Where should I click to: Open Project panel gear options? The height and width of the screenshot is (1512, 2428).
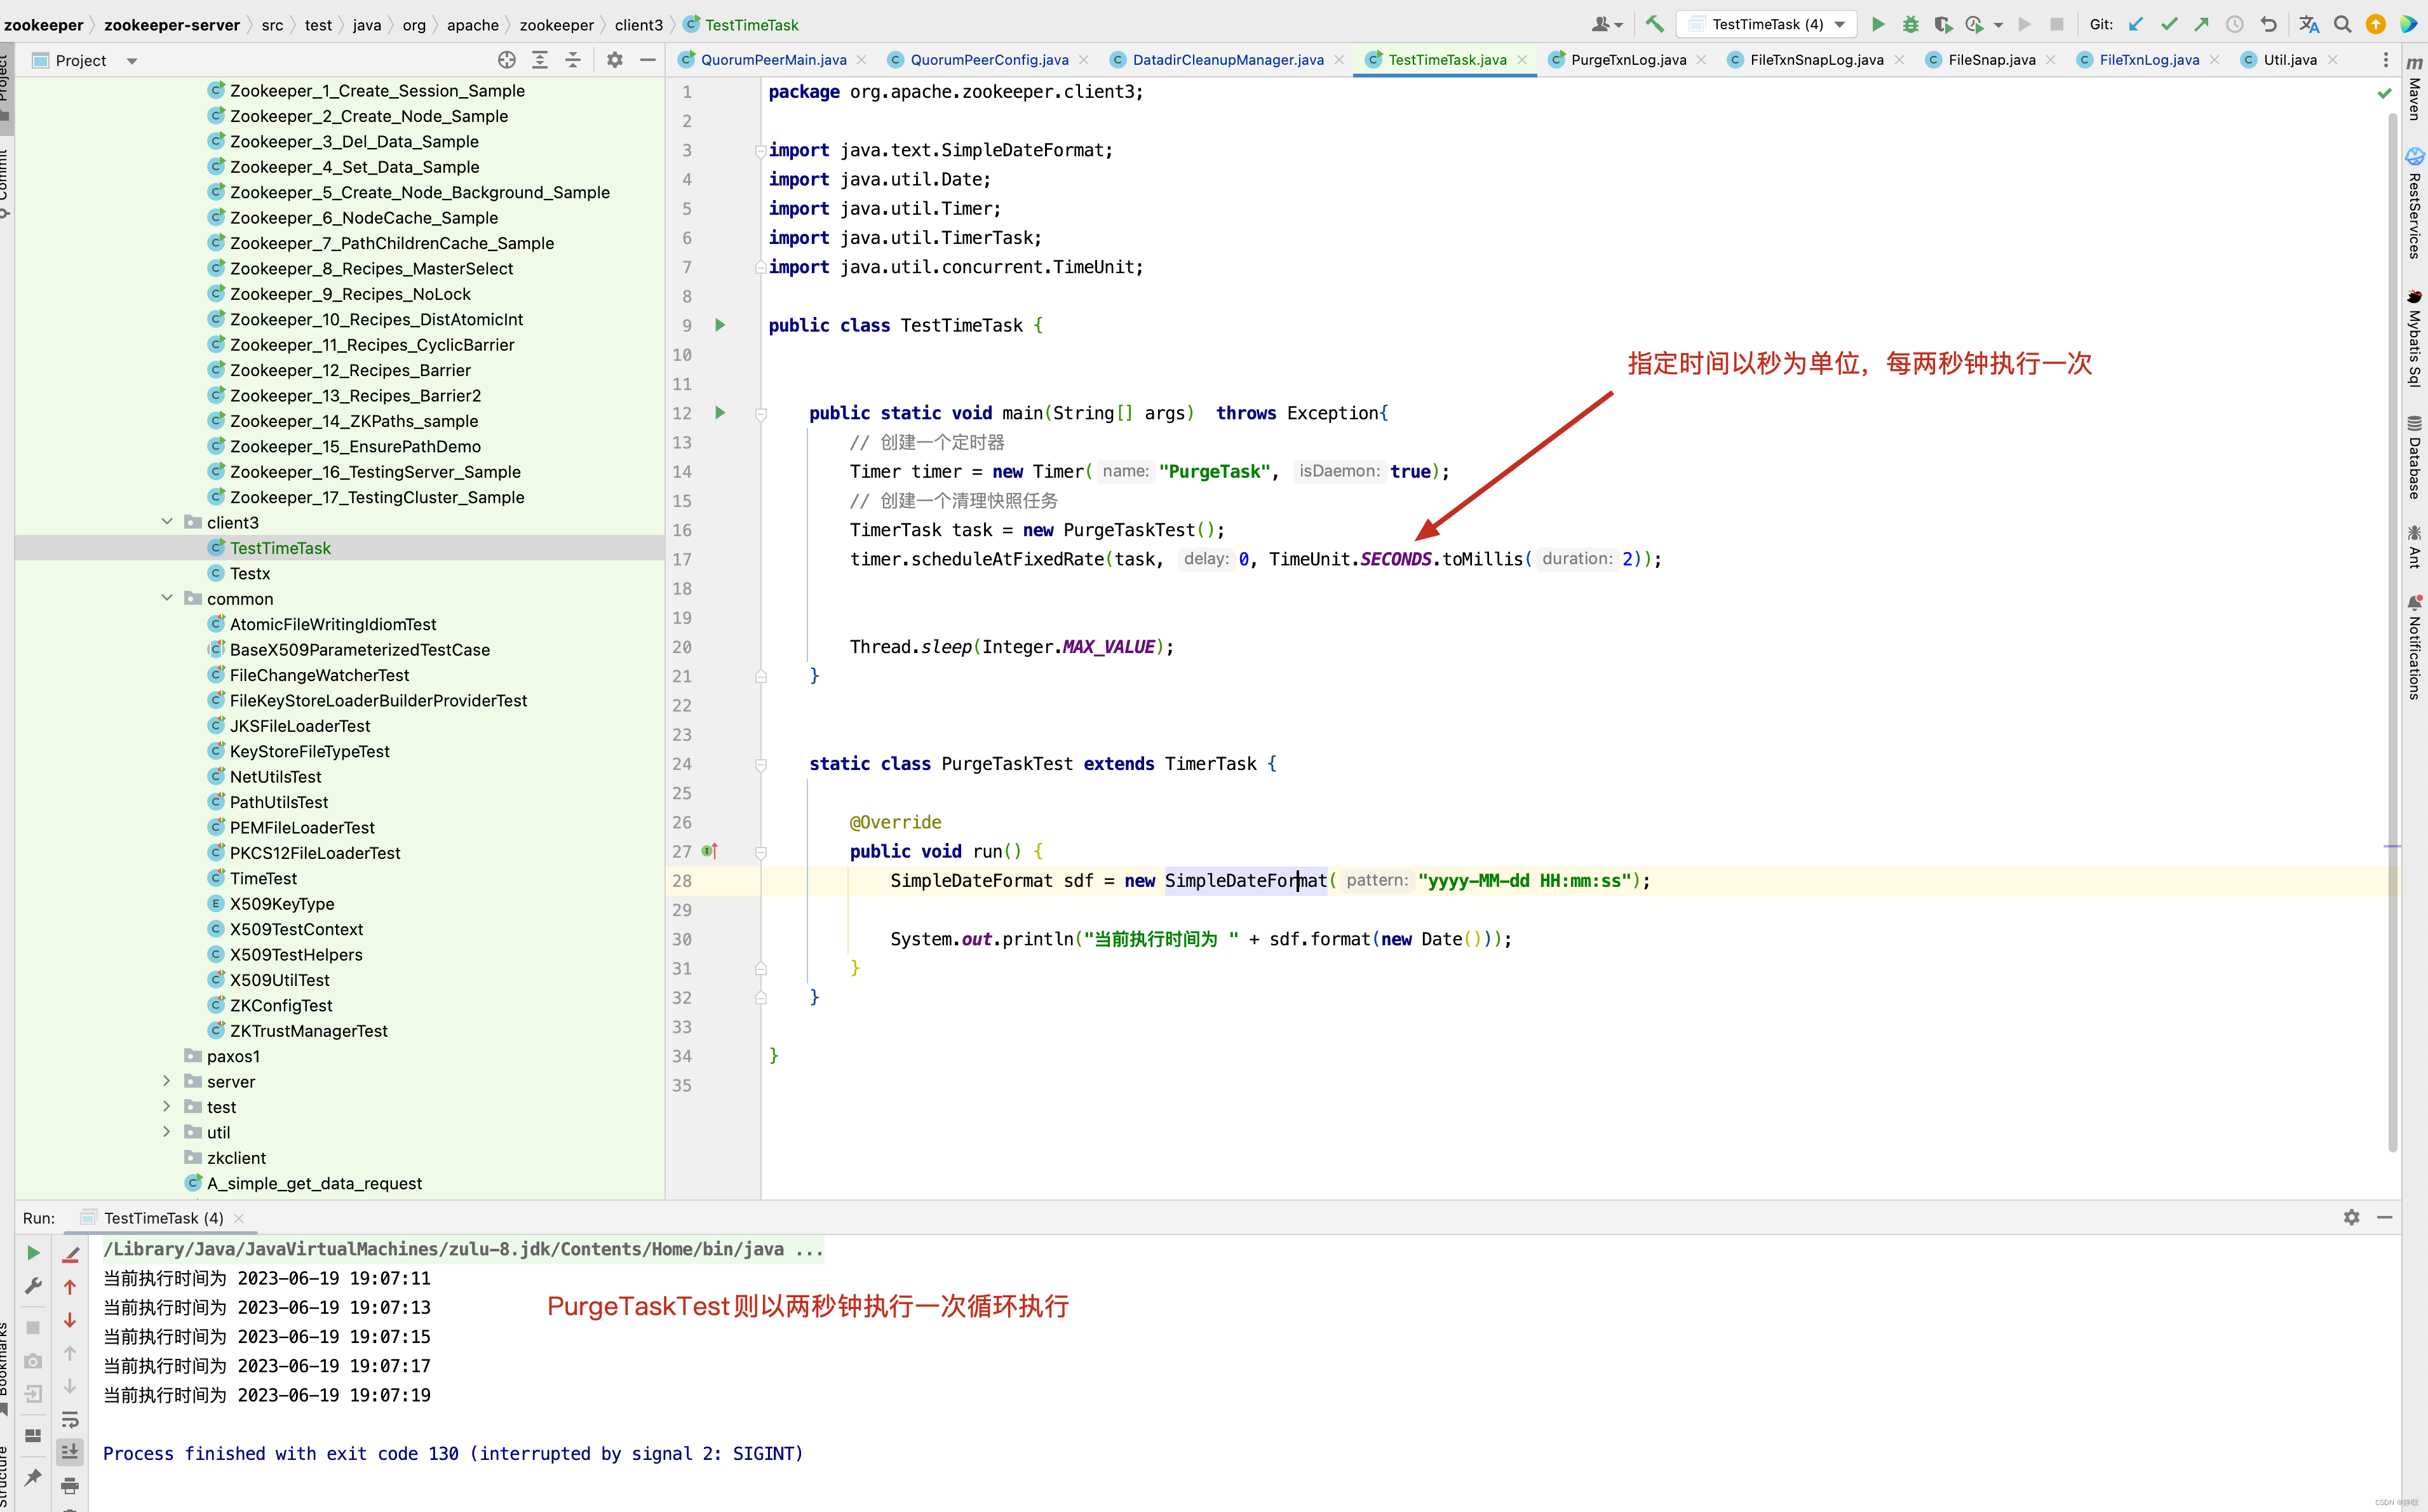[x=614, y=60]
